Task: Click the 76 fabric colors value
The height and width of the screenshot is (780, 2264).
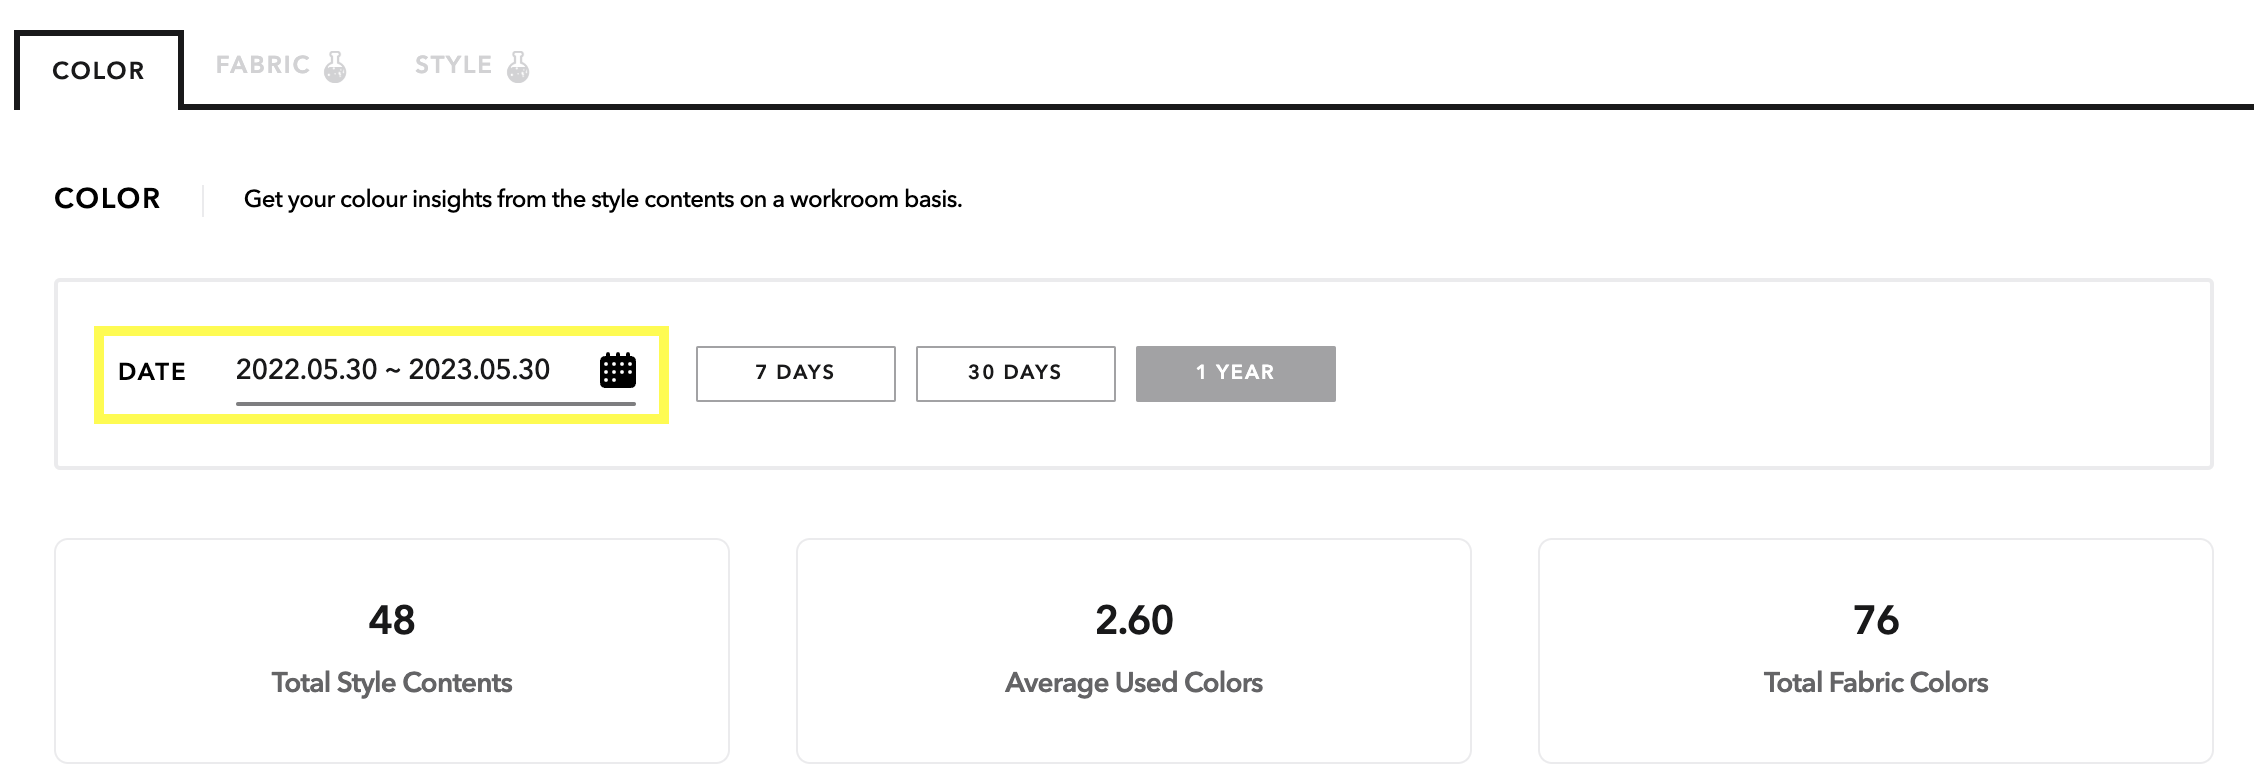Action: tap(1876, 620)
